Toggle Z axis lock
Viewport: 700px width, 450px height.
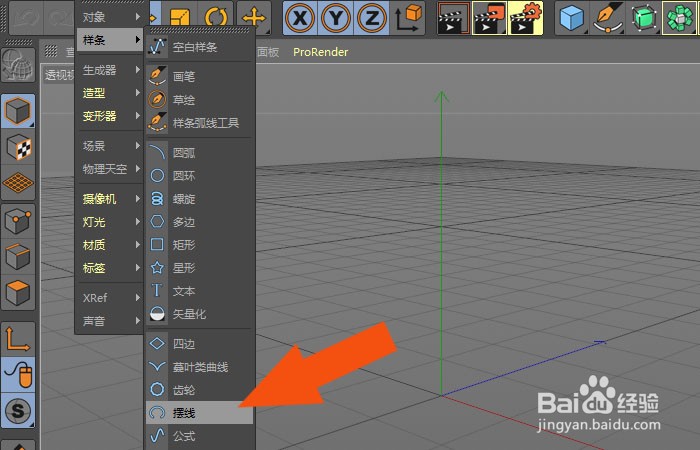pos(371,18)
